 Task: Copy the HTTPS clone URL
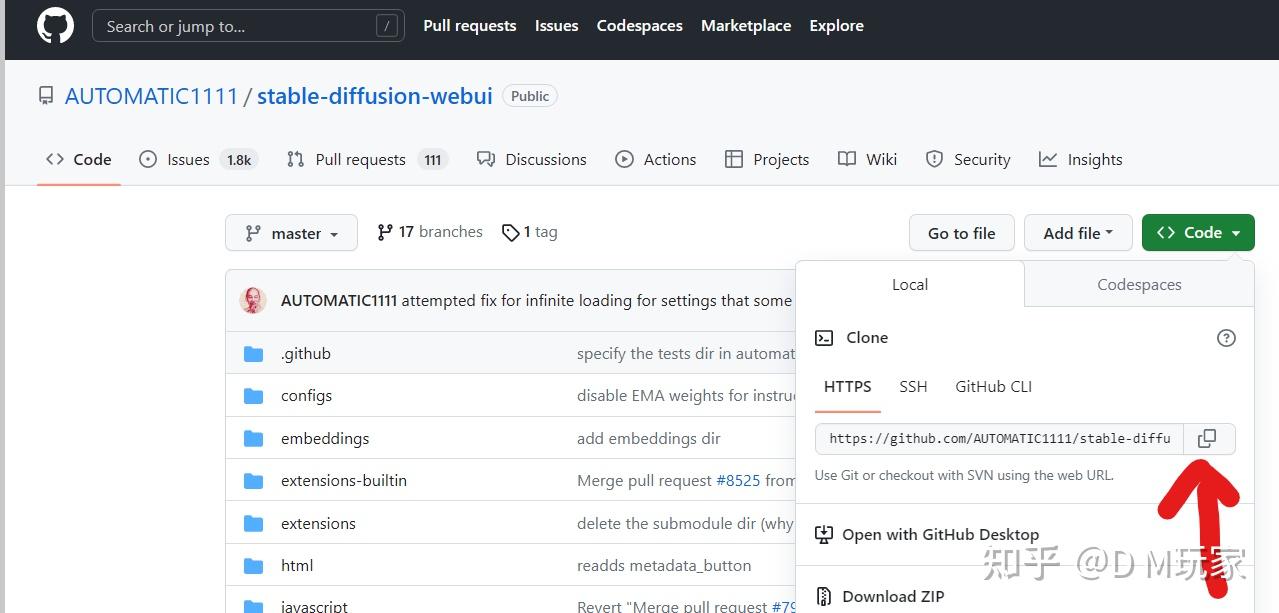point(1208,439)
